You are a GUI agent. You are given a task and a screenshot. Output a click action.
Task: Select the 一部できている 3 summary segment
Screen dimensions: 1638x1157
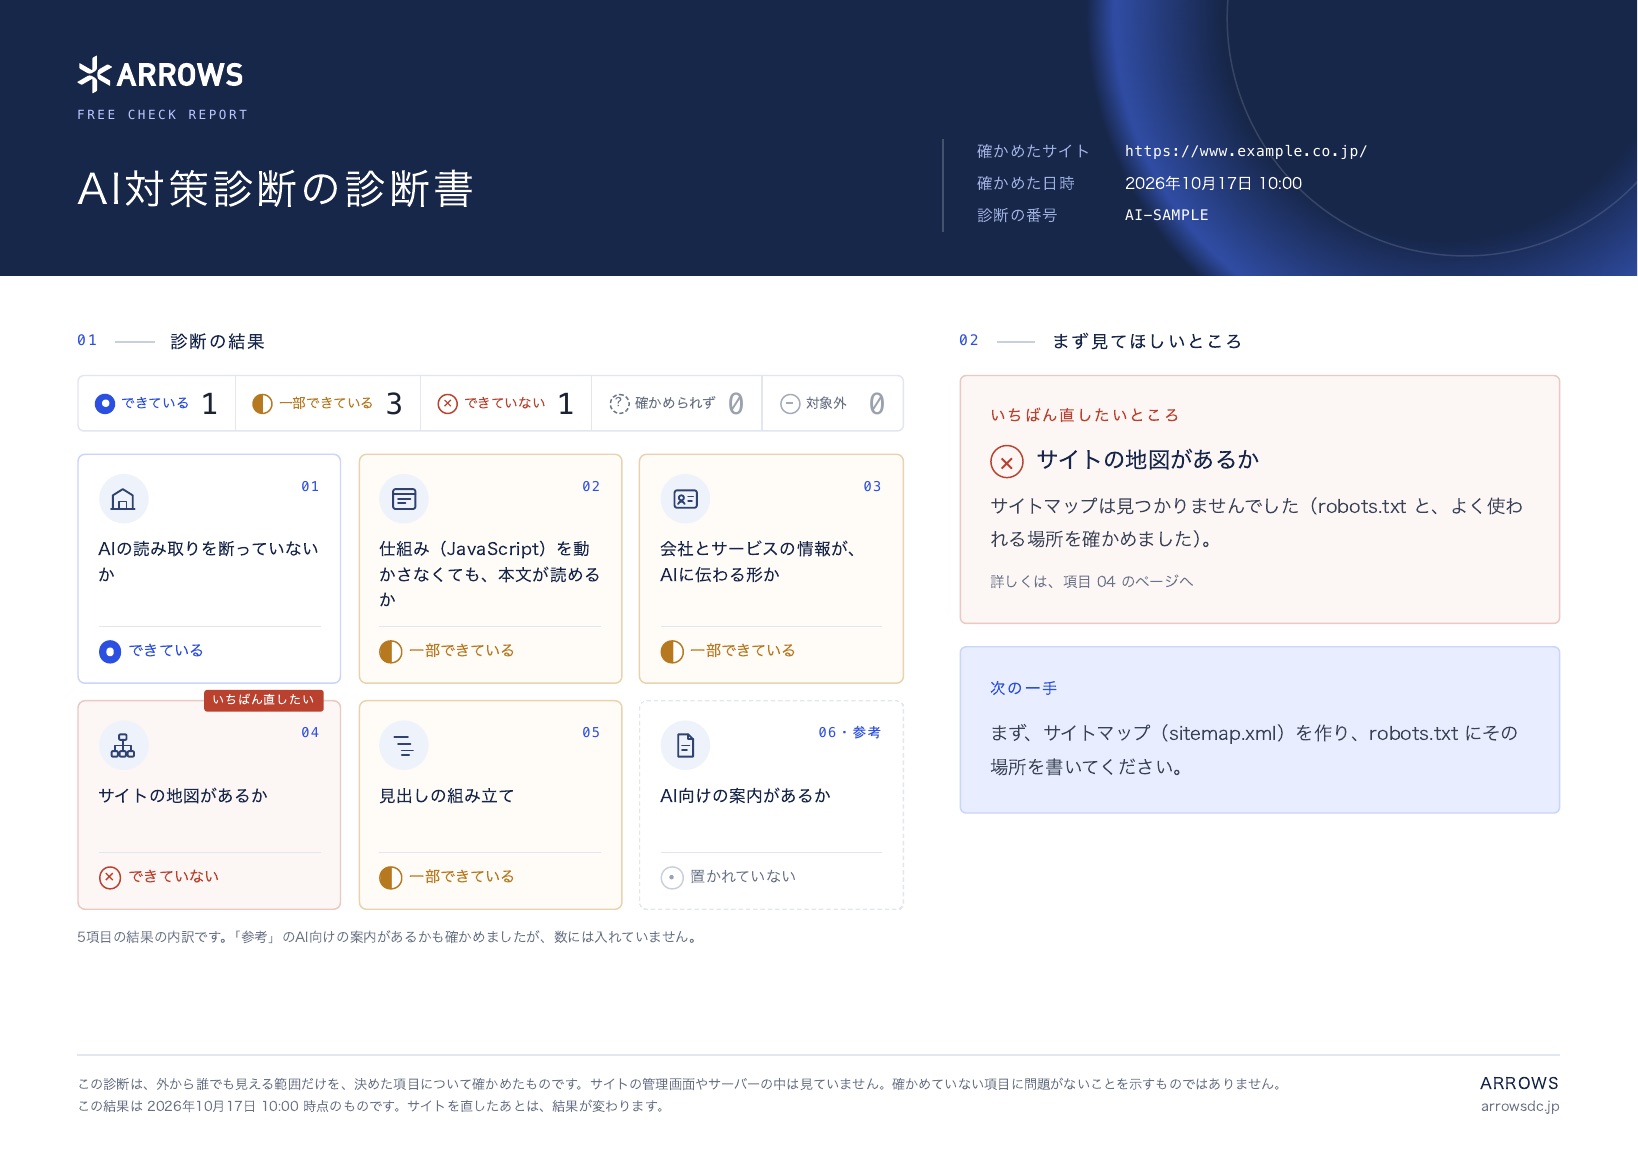pos(328,404)
